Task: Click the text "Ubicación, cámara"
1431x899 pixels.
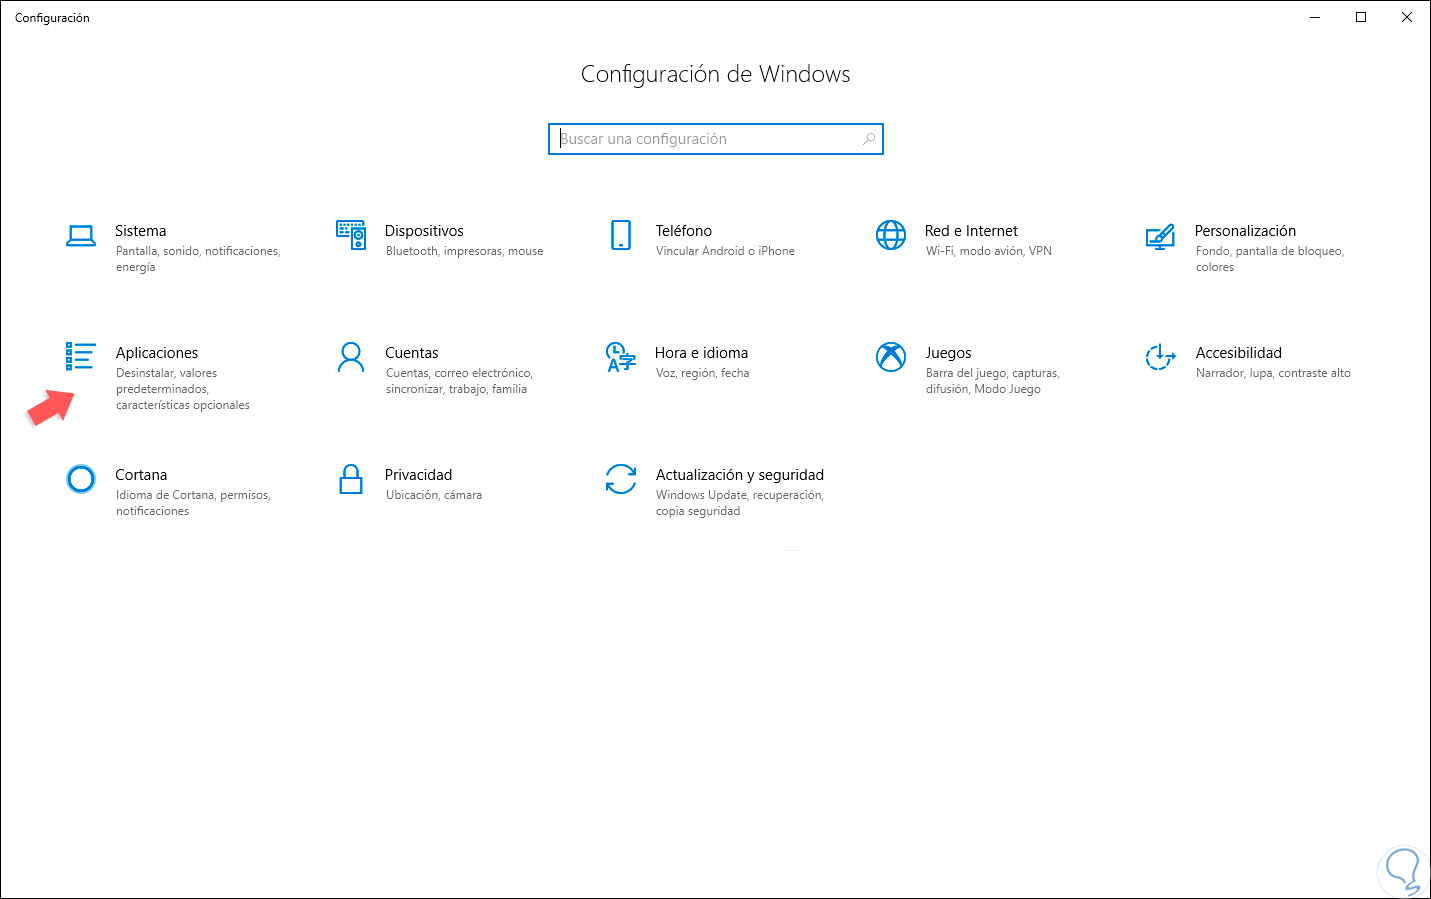Action: [x=434, y=495]
